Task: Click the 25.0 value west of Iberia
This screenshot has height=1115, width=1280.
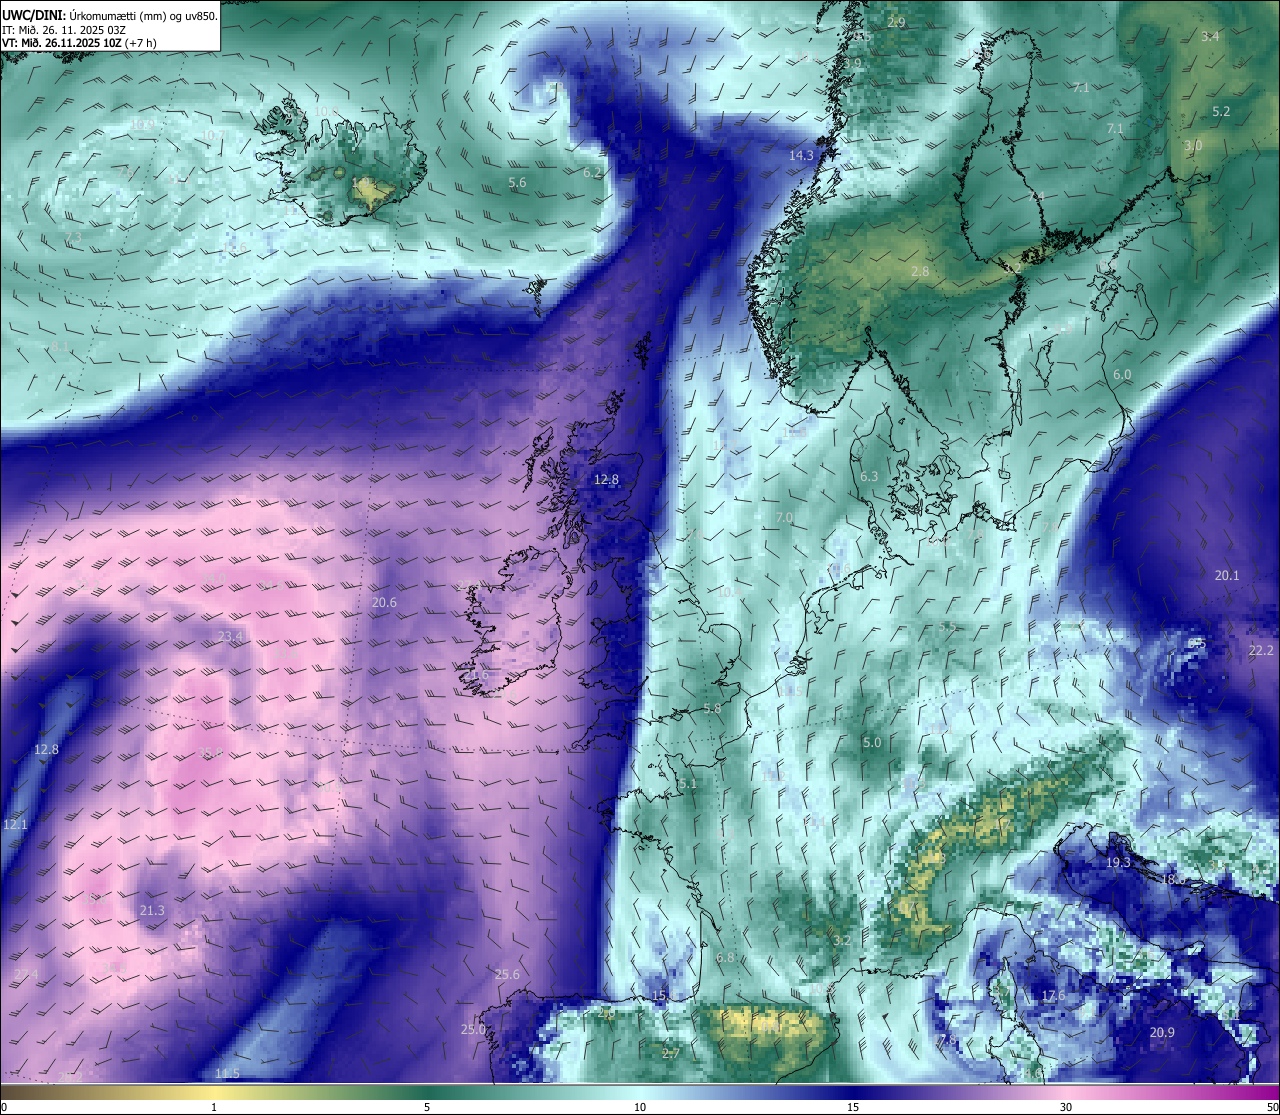Action: [473, 1030]
